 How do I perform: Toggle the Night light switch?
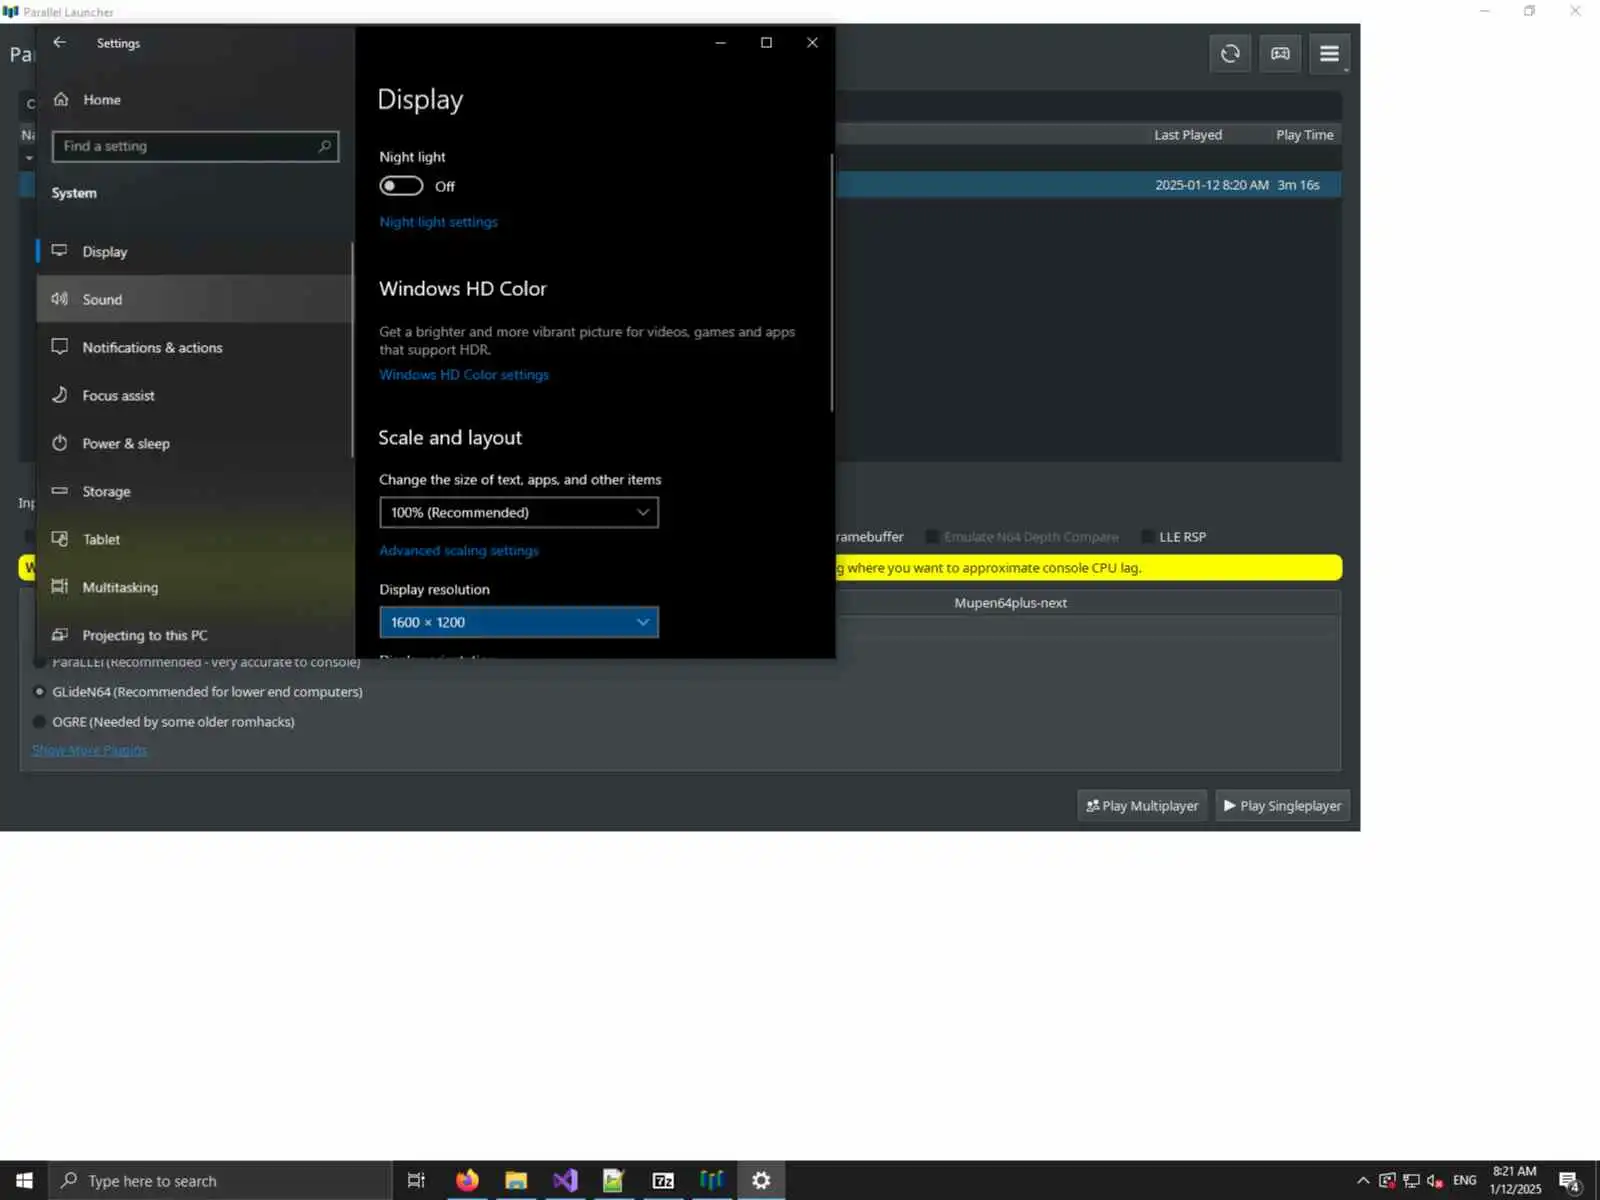coord(401,186)
